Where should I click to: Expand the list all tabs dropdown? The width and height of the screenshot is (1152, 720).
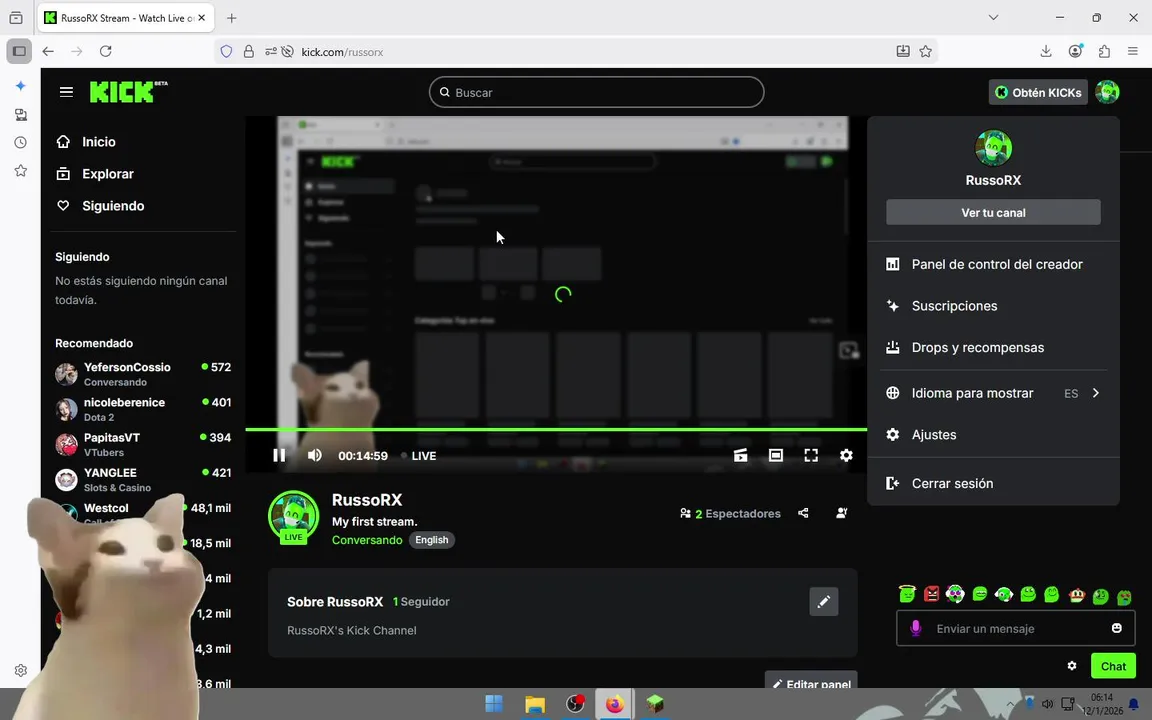pos(993,18)
